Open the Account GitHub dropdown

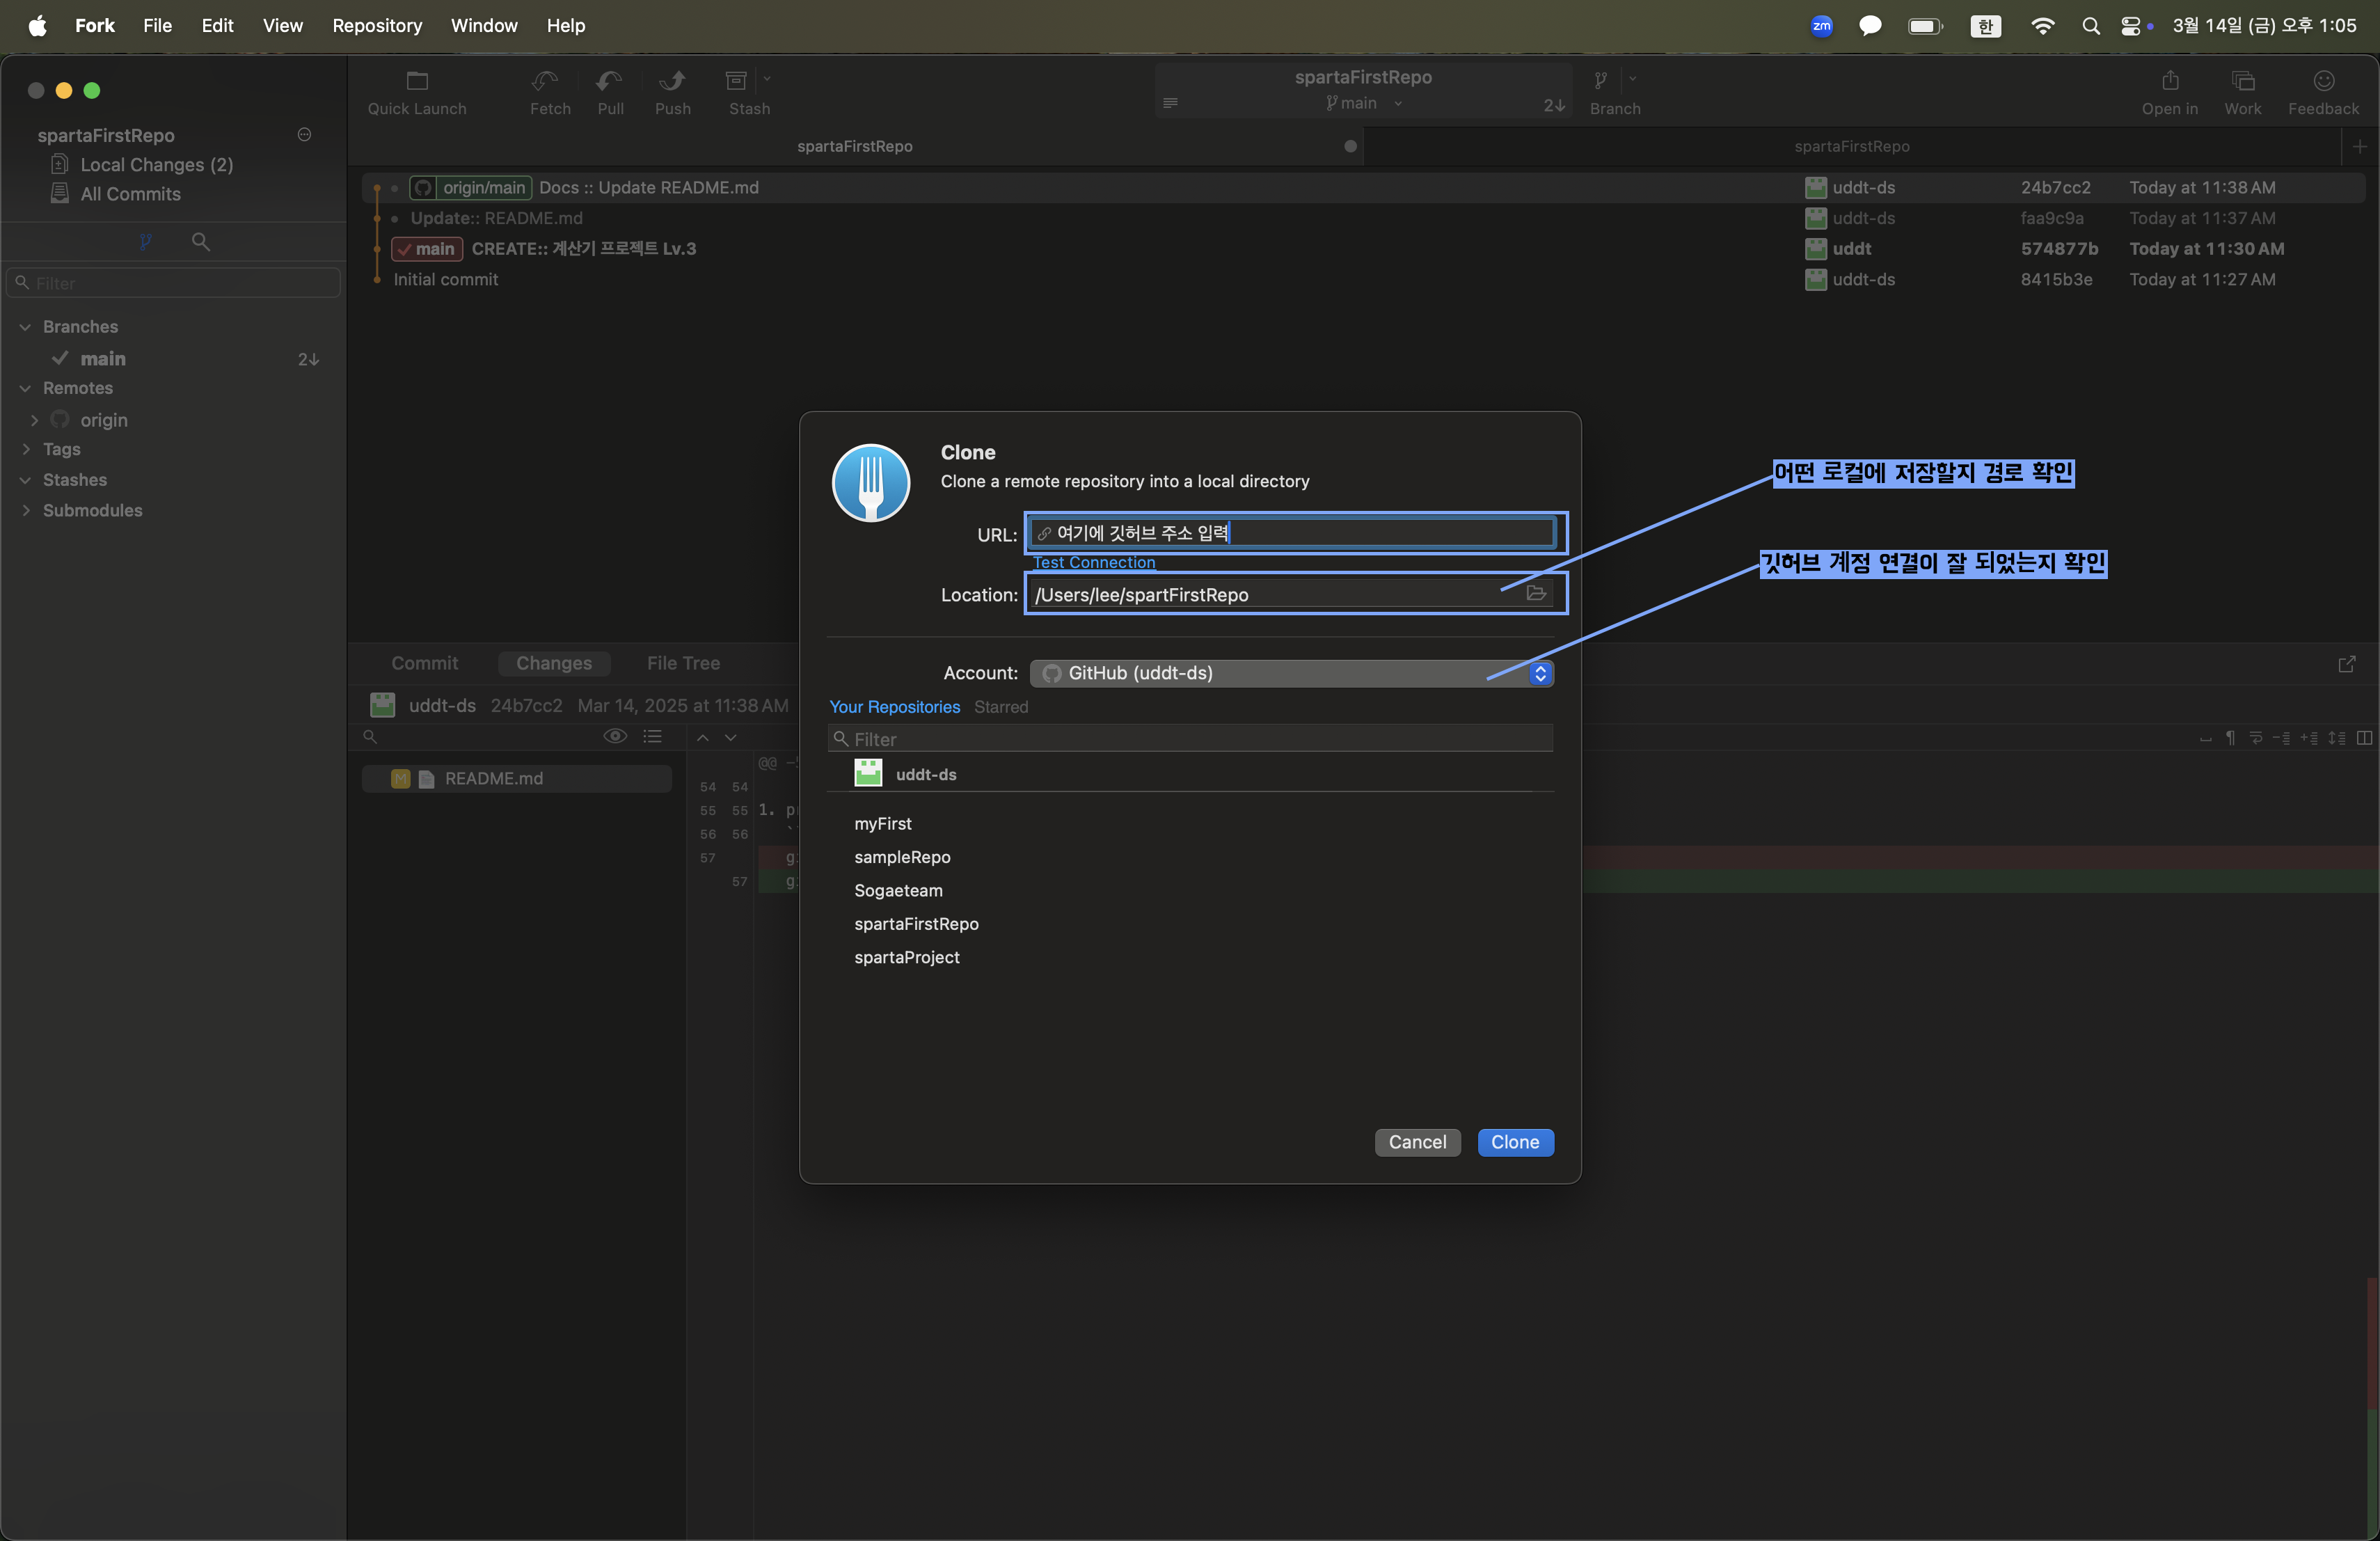[x=1292, y=673]
